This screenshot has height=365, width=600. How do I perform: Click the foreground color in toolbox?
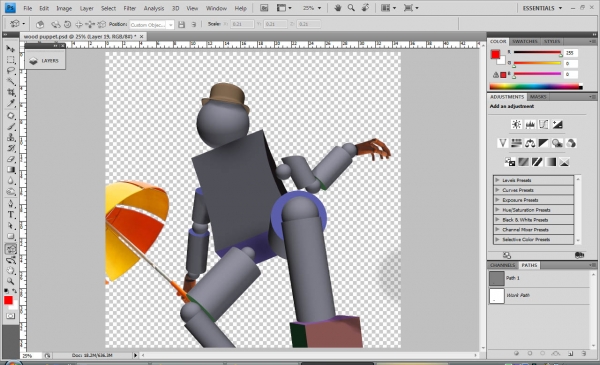point(8,300)
